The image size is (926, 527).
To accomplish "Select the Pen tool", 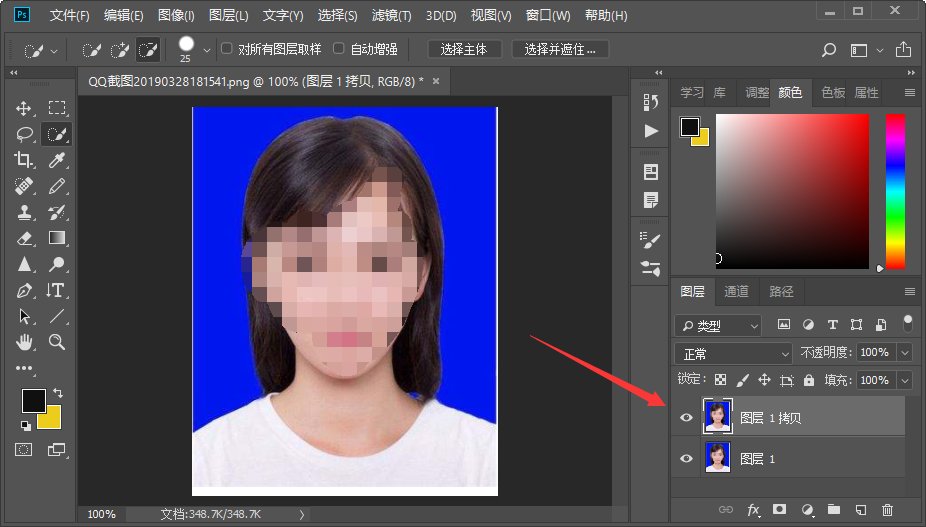I will click(24, 290).
